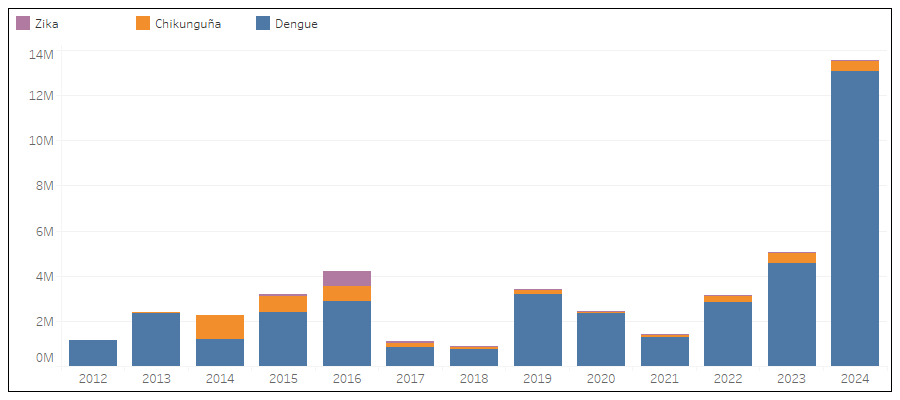Select the 2015 Chikunguña orange segment

coord(283,304)
